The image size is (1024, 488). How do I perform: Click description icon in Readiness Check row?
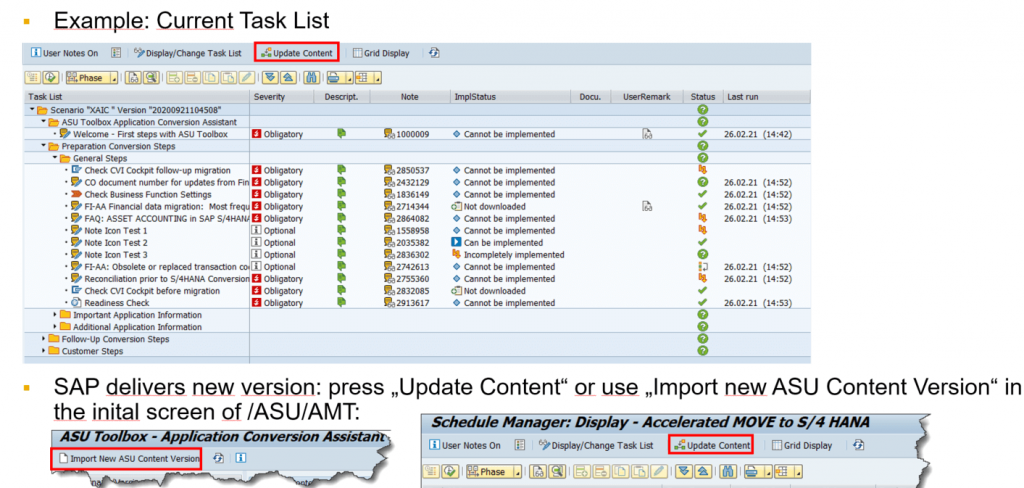click(x=341, y=302)
